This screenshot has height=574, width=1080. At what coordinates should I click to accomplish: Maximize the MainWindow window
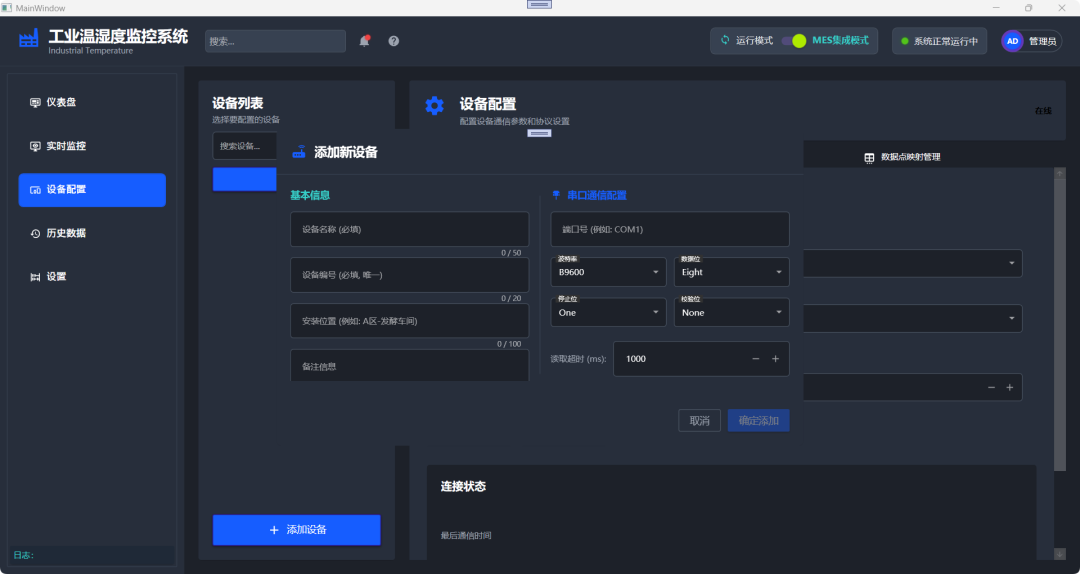[1028, 8]
